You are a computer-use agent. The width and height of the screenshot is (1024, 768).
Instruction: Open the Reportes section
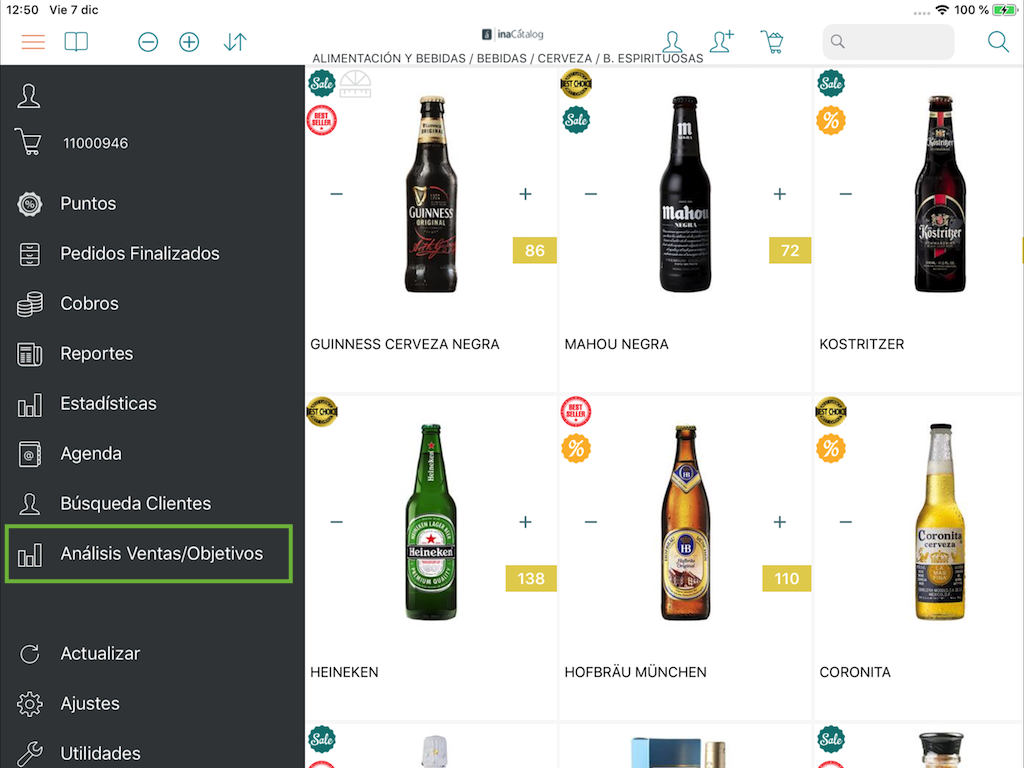pos(97,353)
